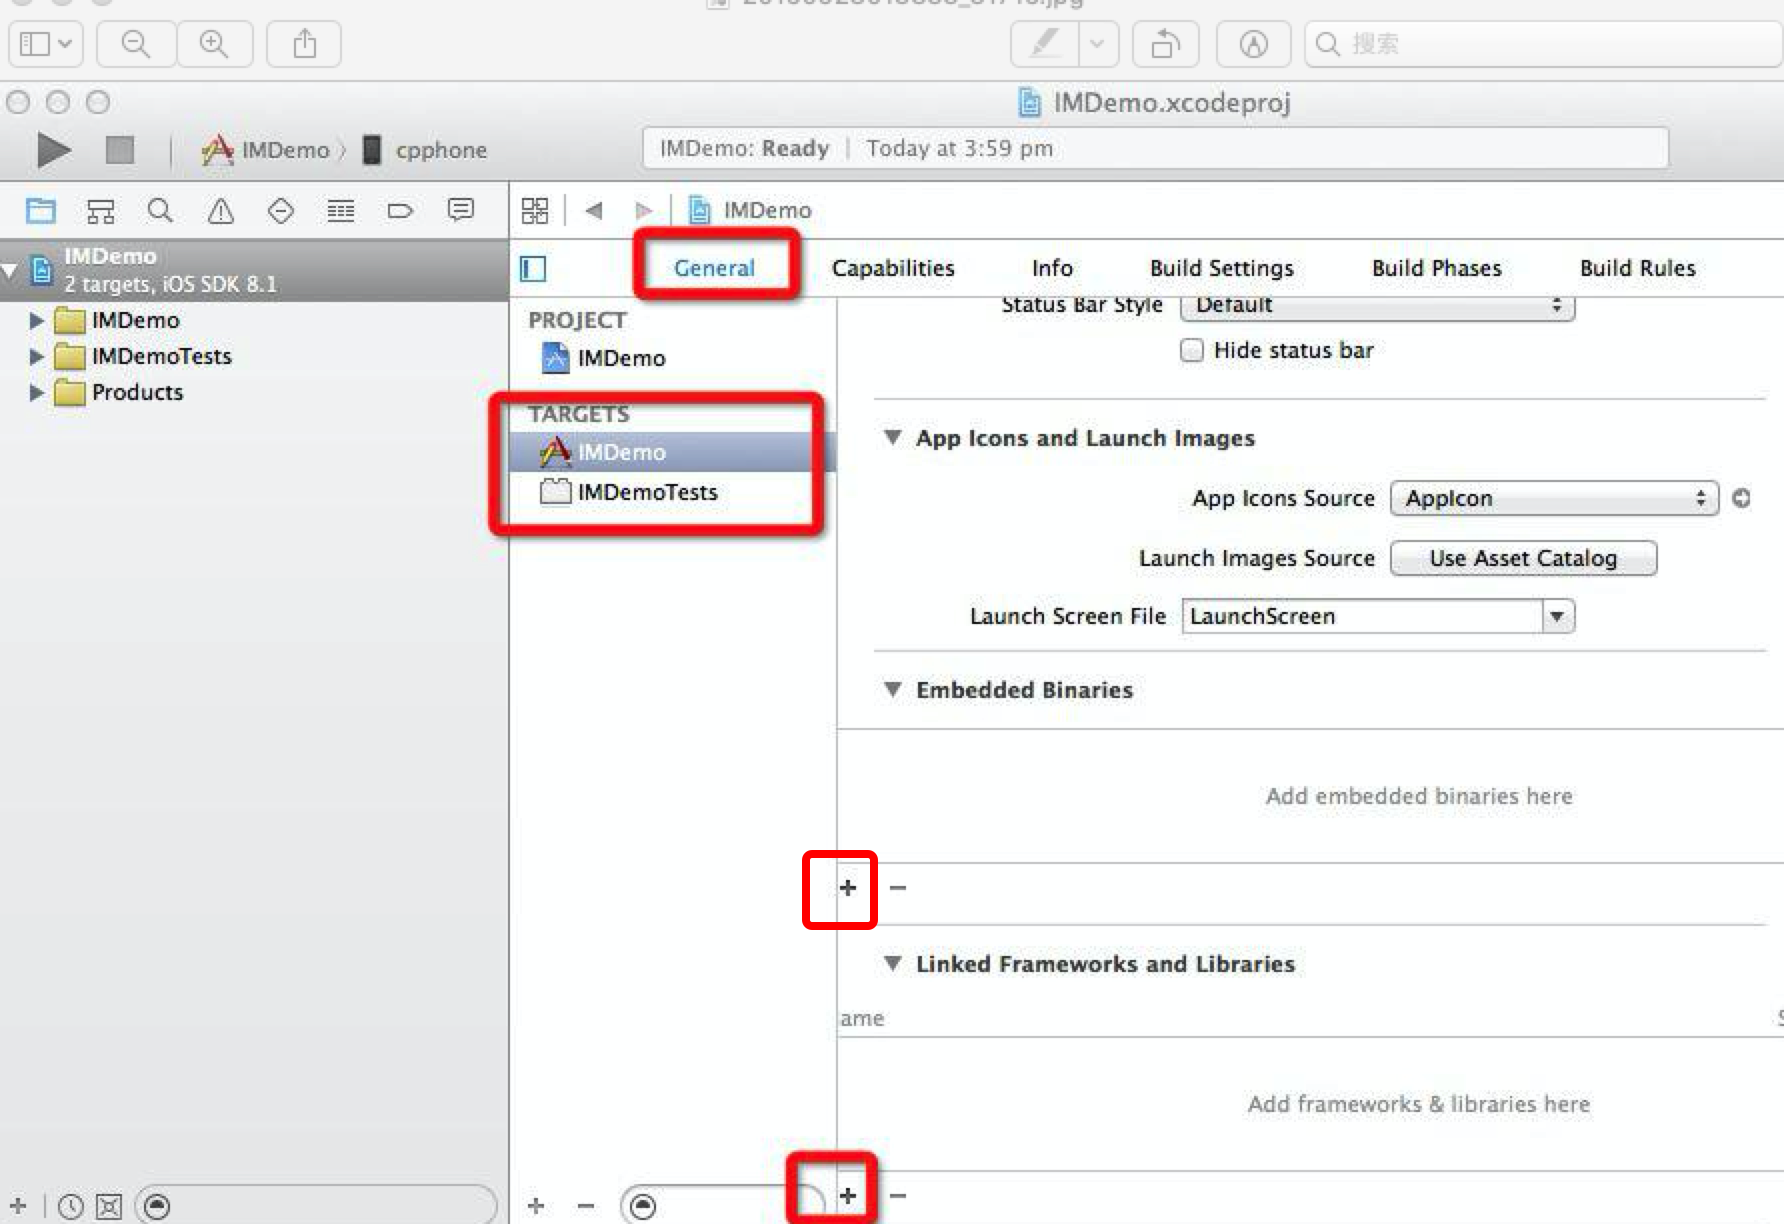Switch to the Build Phases tab
This screenshot has width=1784, height=1224.
pyautogui.click(x=1436, y=268)
